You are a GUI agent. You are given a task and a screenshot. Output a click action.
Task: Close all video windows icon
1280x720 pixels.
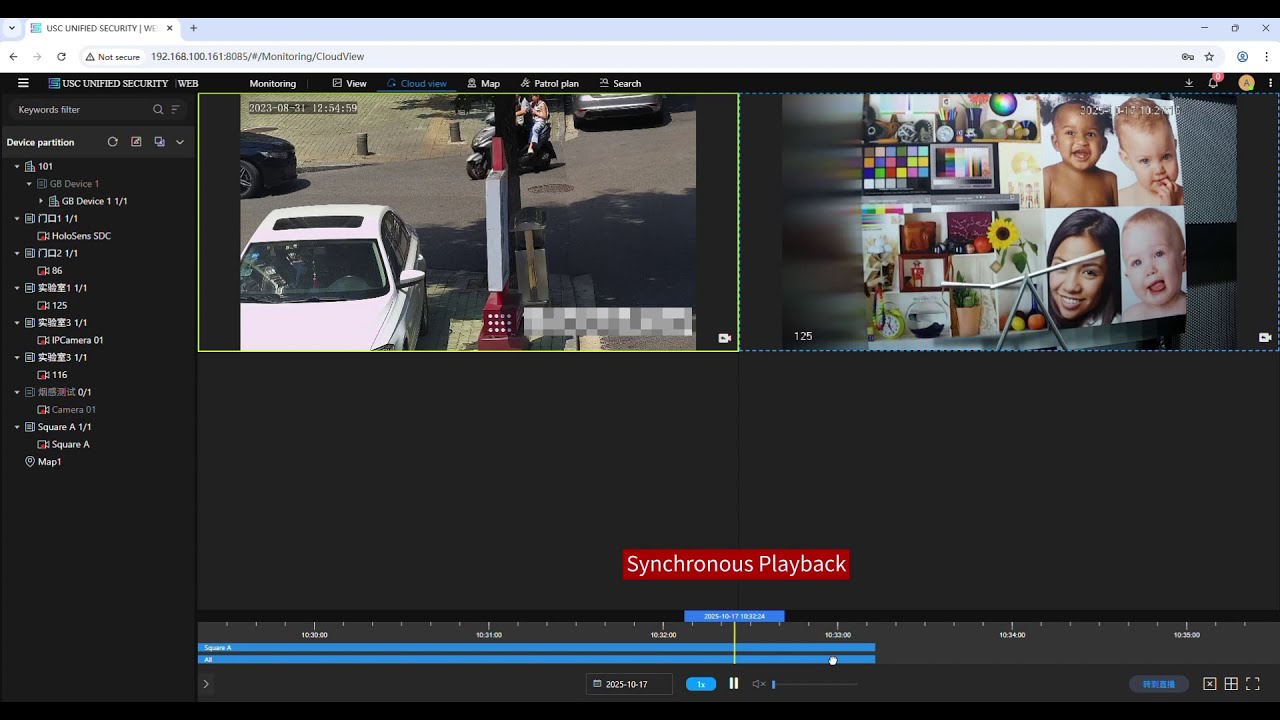(x=1209, y=684)
